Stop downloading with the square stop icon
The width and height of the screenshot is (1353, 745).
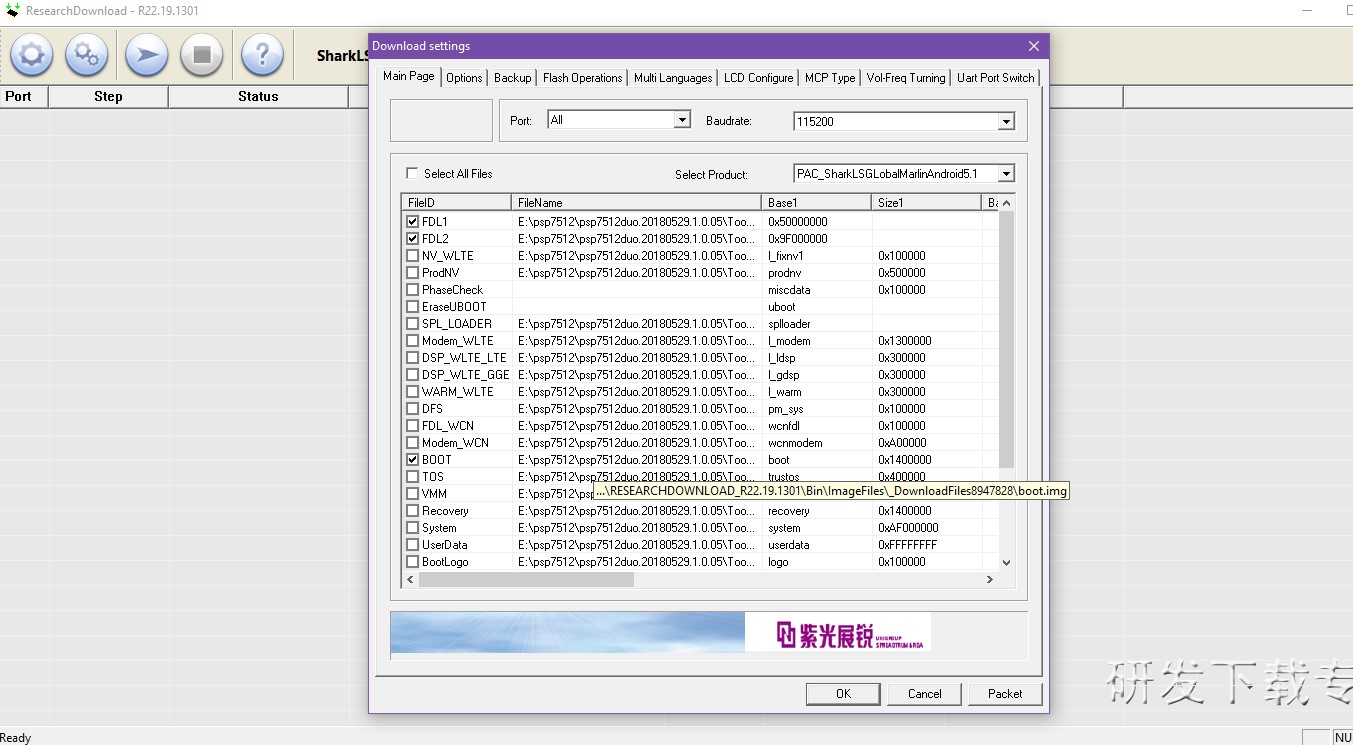pyautogui.click(x=202, y=54)
